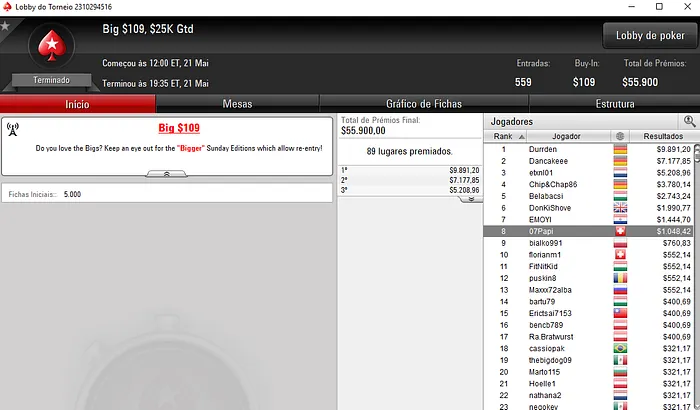Screen dimensions: 700x410
Task: Switch to the Mesas tab
Action: point(238,104)
